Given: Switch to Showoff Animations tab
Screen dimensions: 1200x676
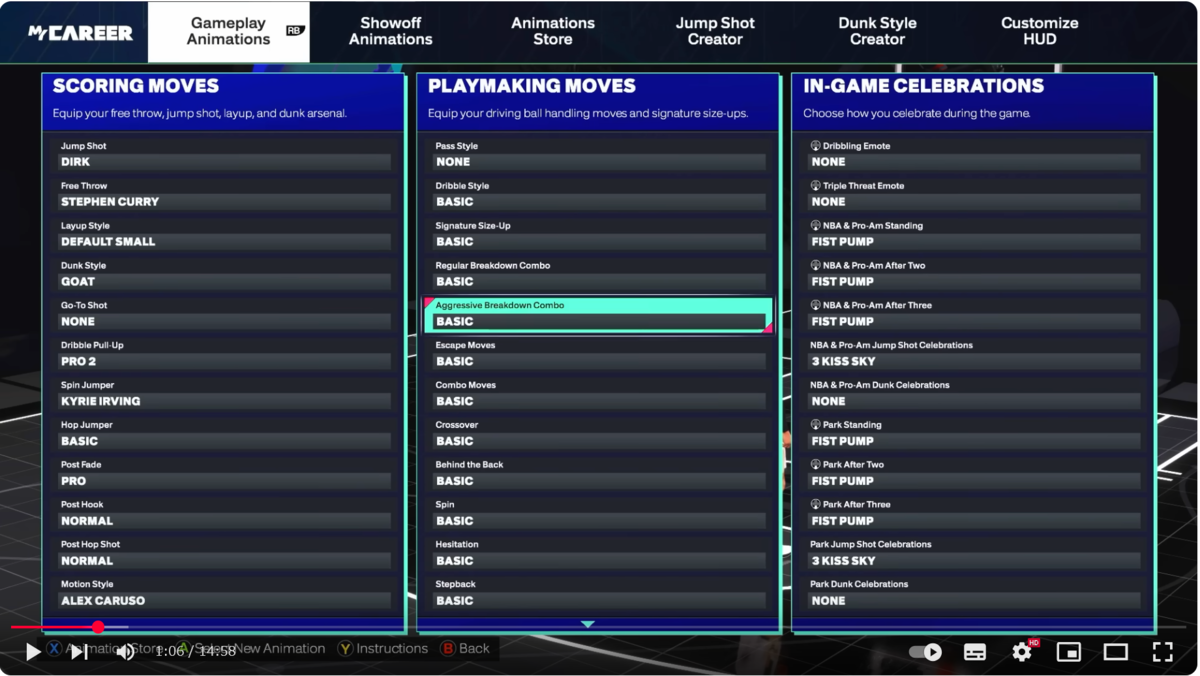Looking at the screenshot, I should coord(391,31).
